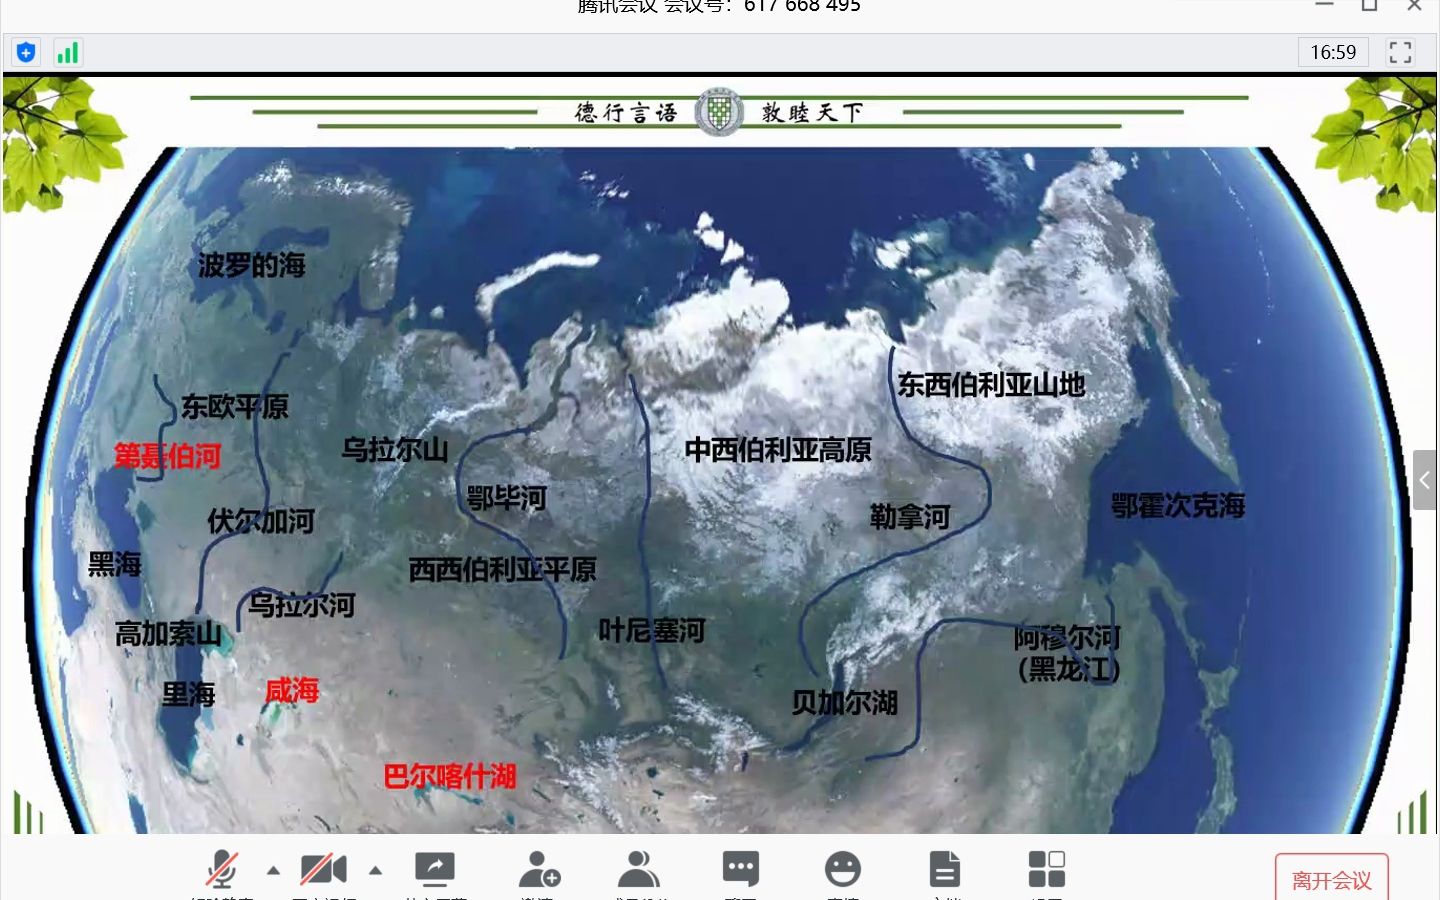Open the documents icon
This screenshot has height=900, width=1440.
pos(945,868)
